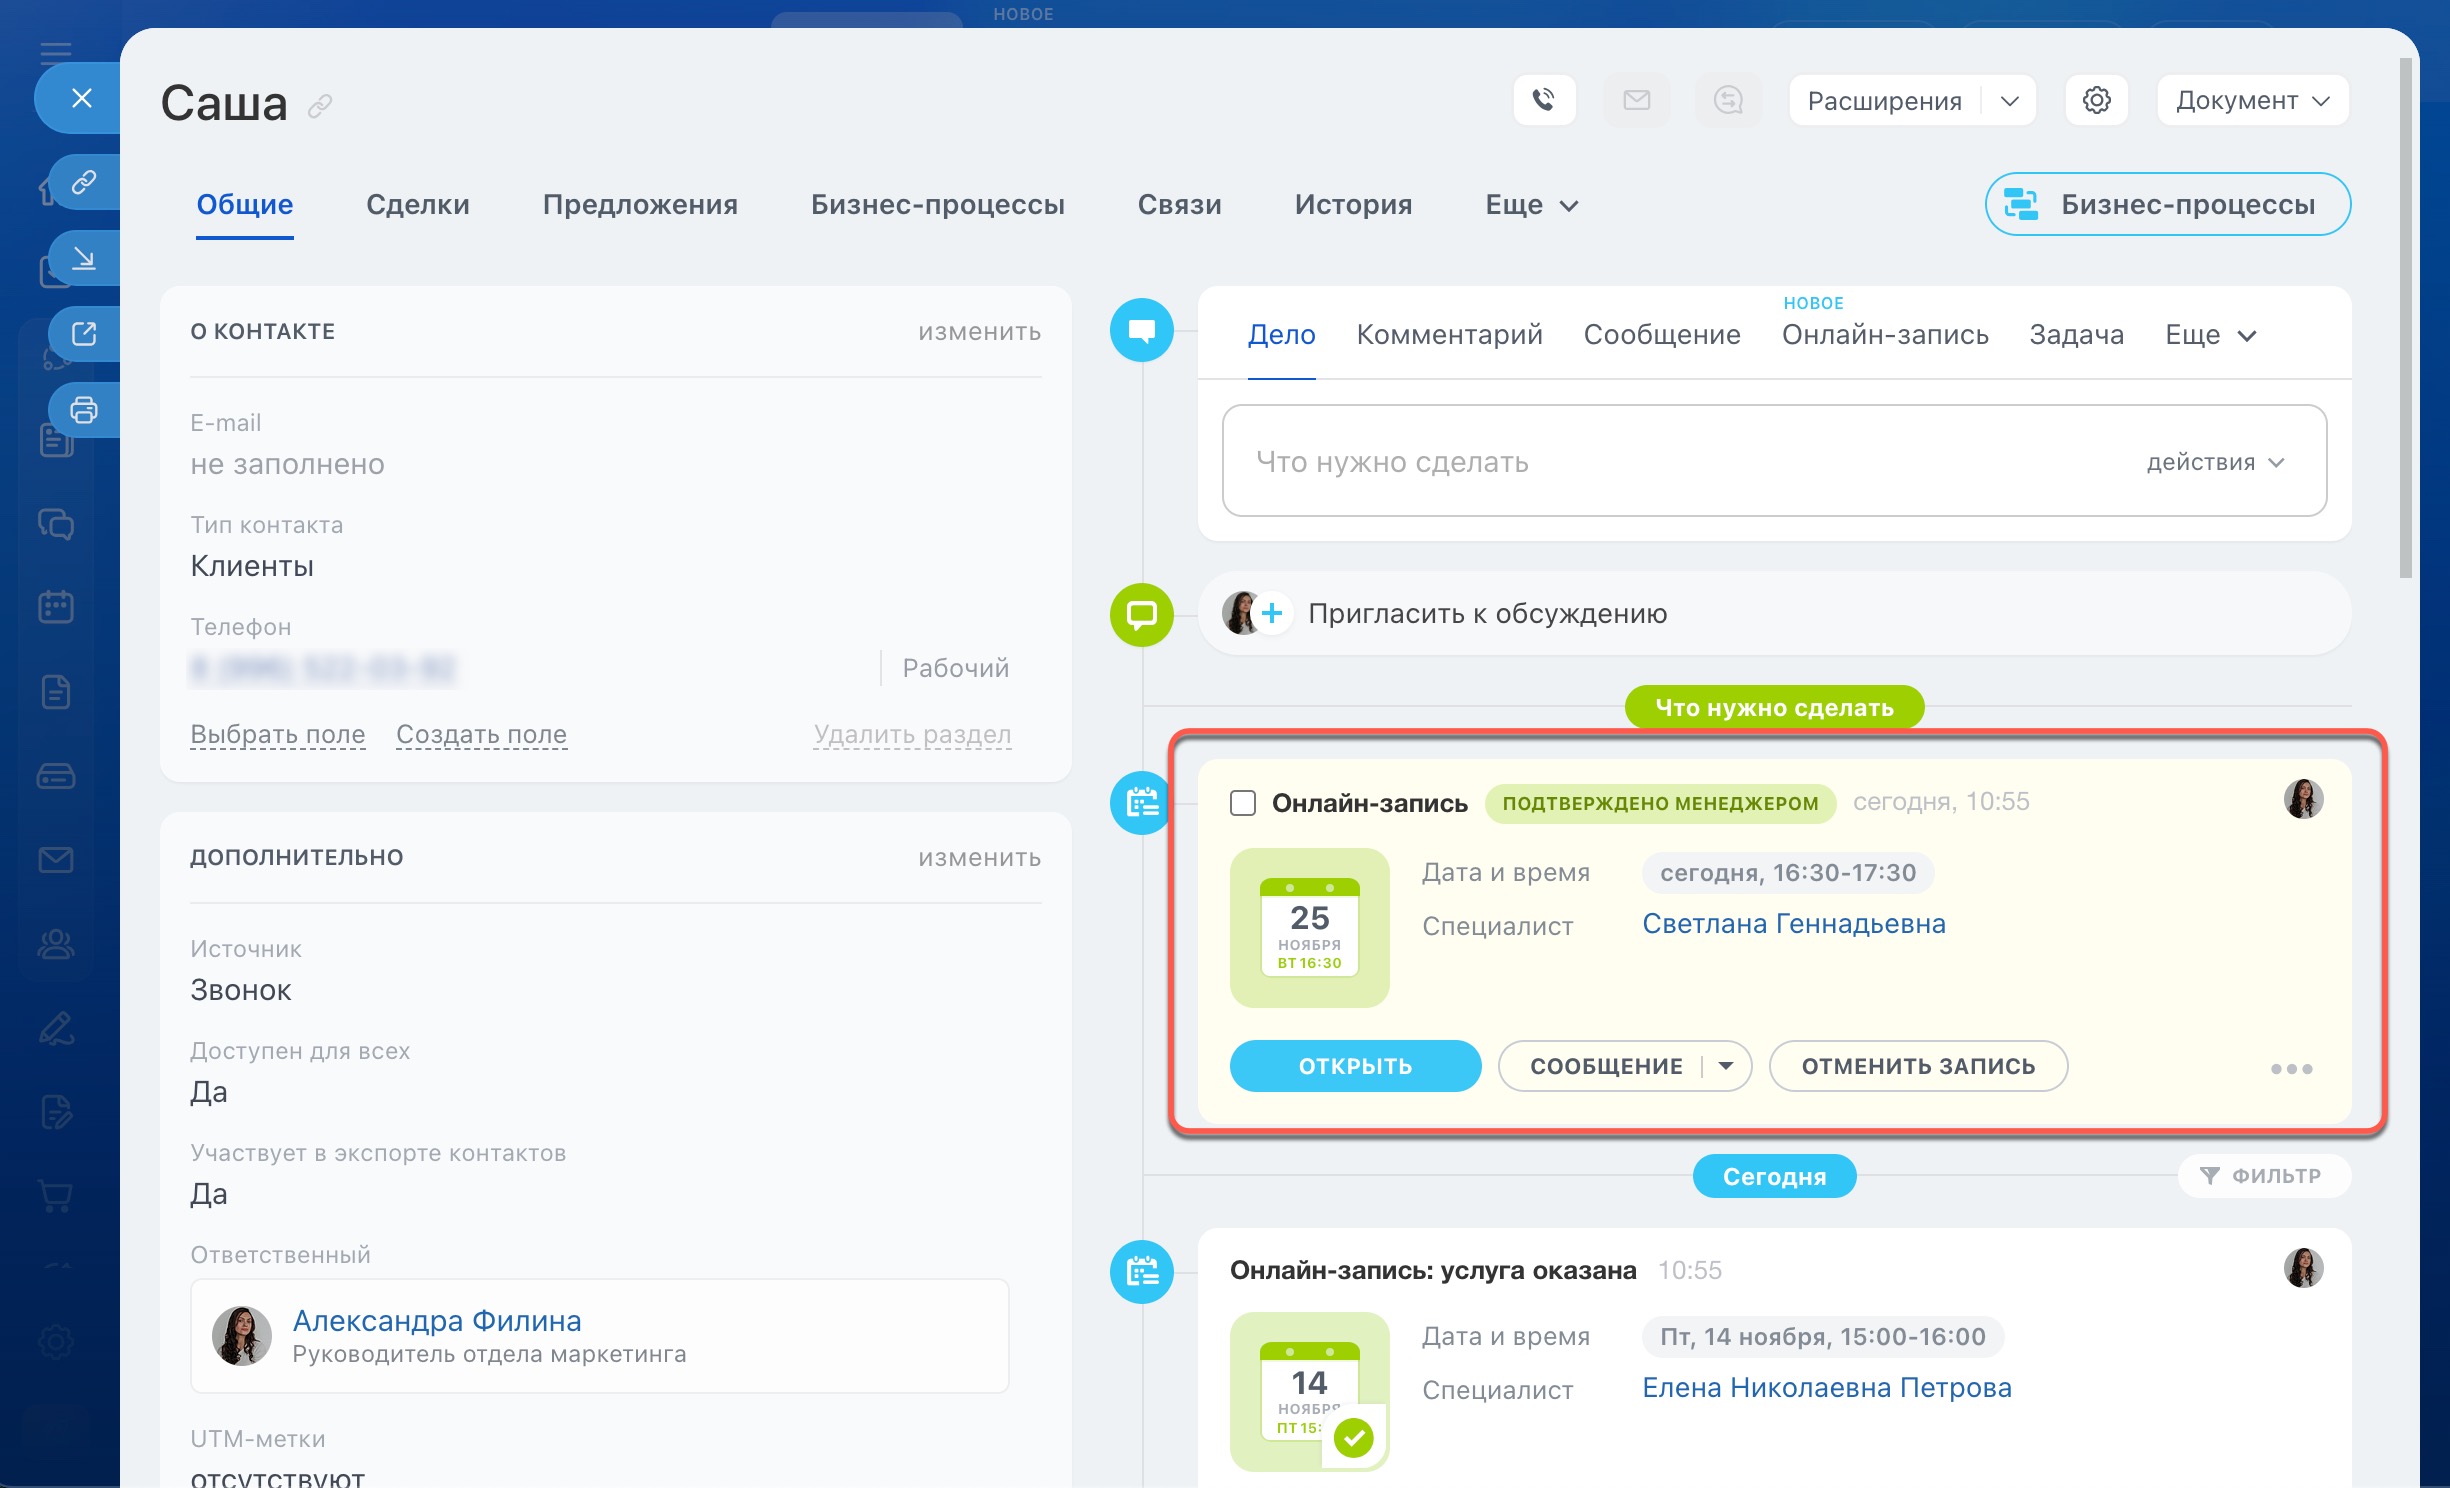Click the ОТКРЫТЬ button
Viewport: 2450px width, 1488px height.
click(1355, 1066)
